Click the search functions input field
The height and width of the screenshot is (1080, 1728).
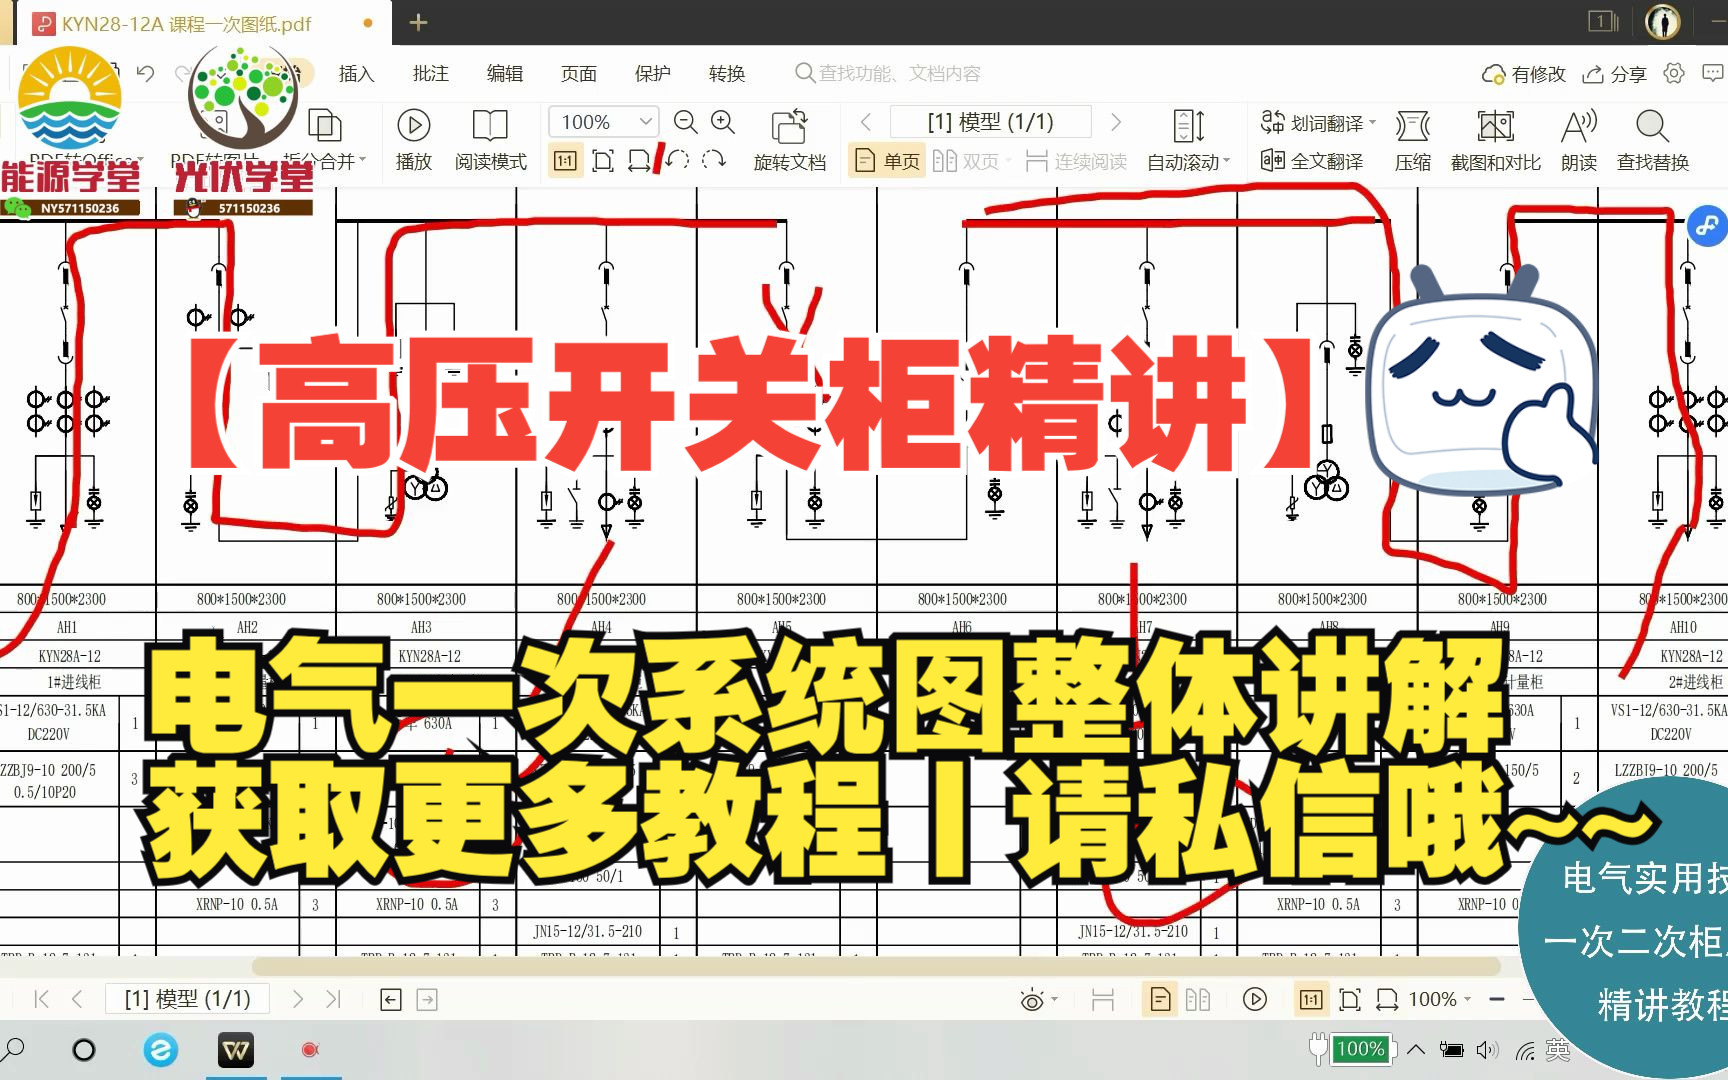pos(888,73)
